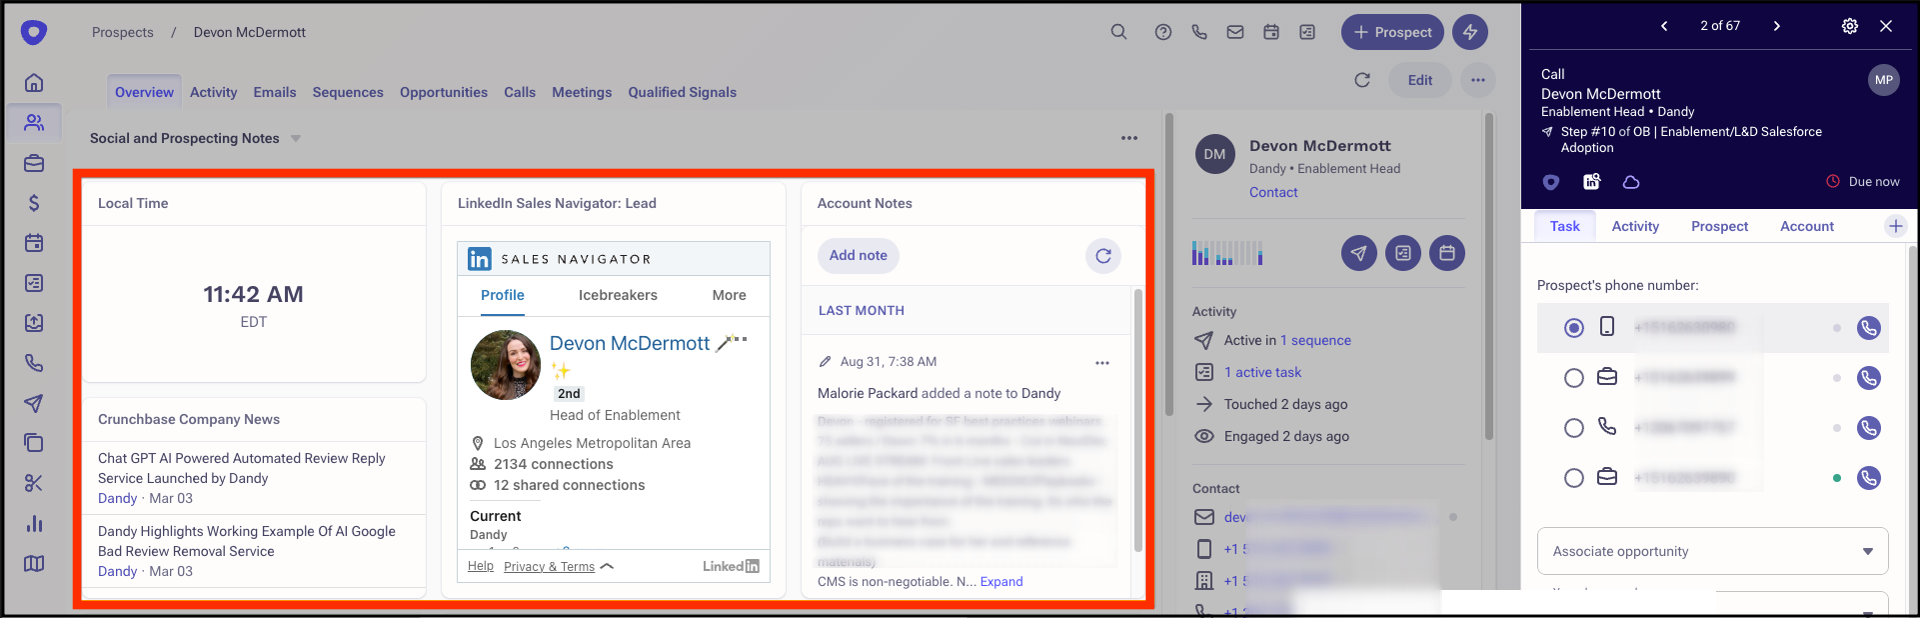Switch to the Emails tab

click(x=275, y=92)
